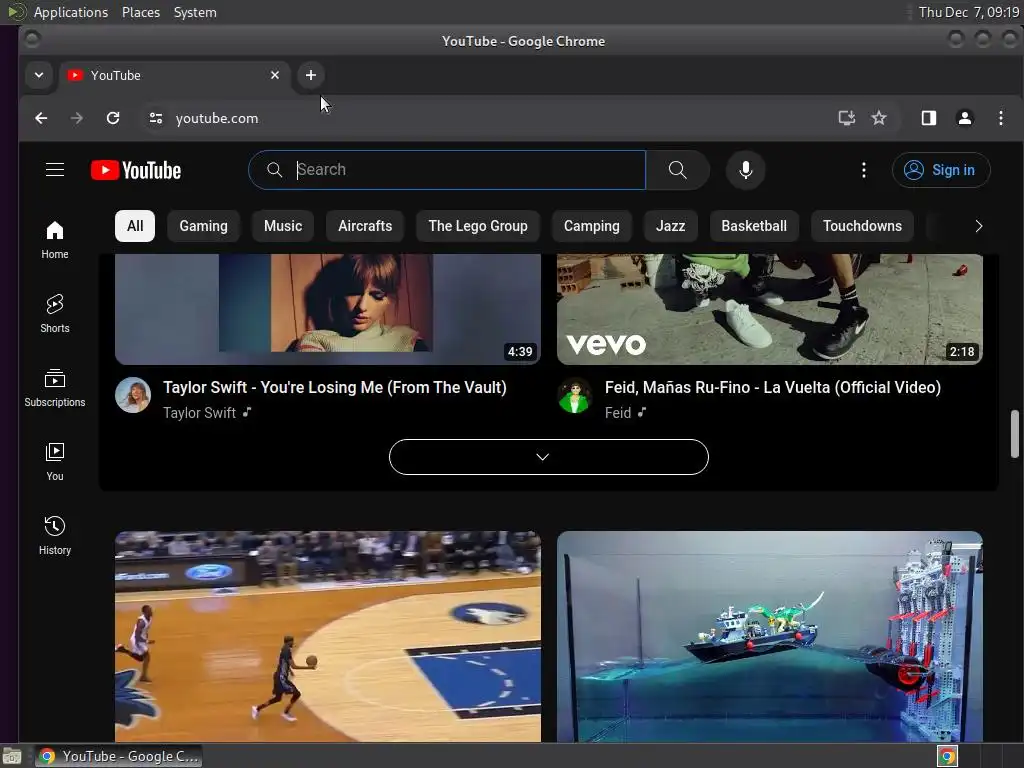Click YouTube - Google Chrome taskbar button
The width and height of the screenshot is (1024, 768).
click(x=118, y=756)
